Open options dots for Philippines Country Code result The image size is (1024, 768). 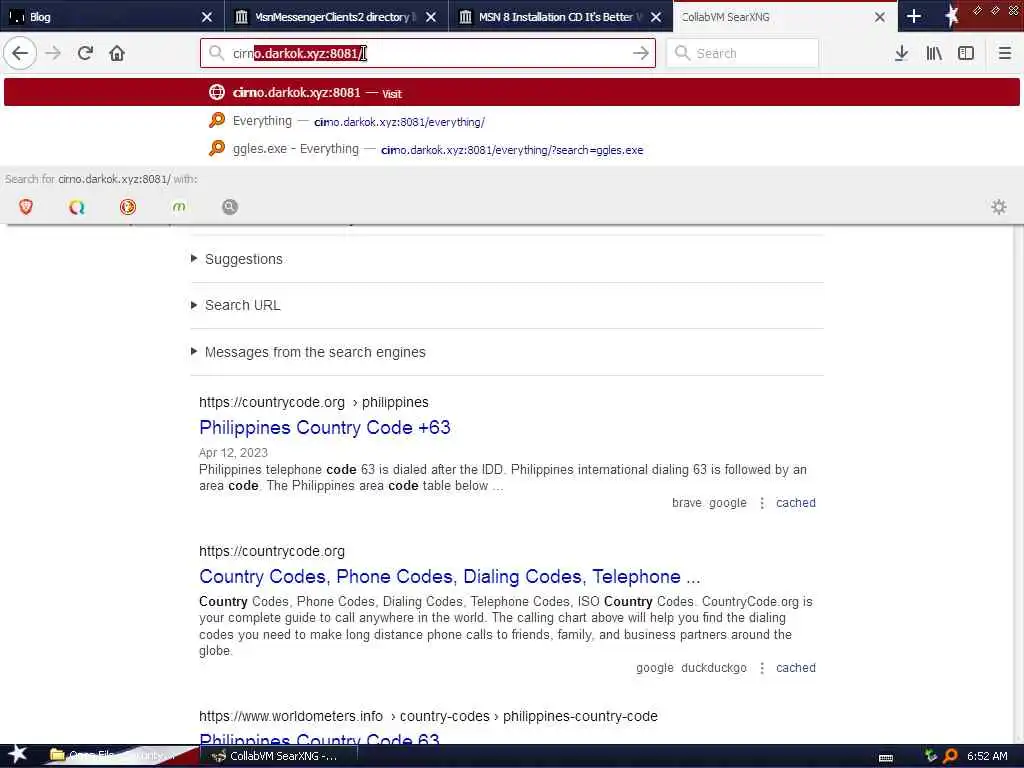pyautogui.click(x=761, y=503)
